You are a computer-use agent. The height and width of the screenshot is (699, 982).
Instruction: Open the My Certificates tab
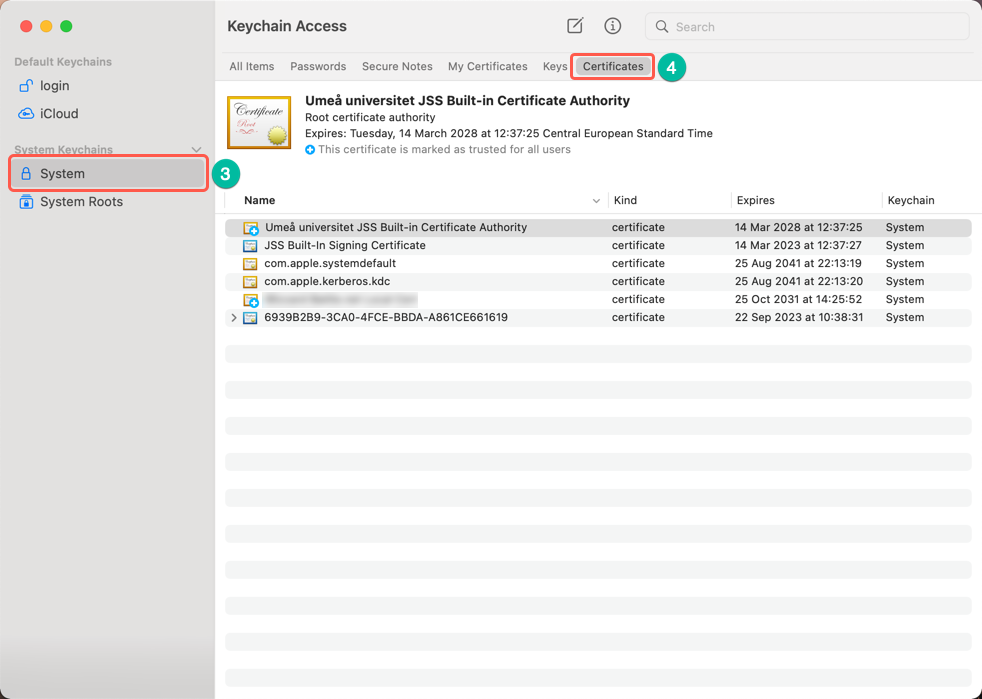coord(487,66)
